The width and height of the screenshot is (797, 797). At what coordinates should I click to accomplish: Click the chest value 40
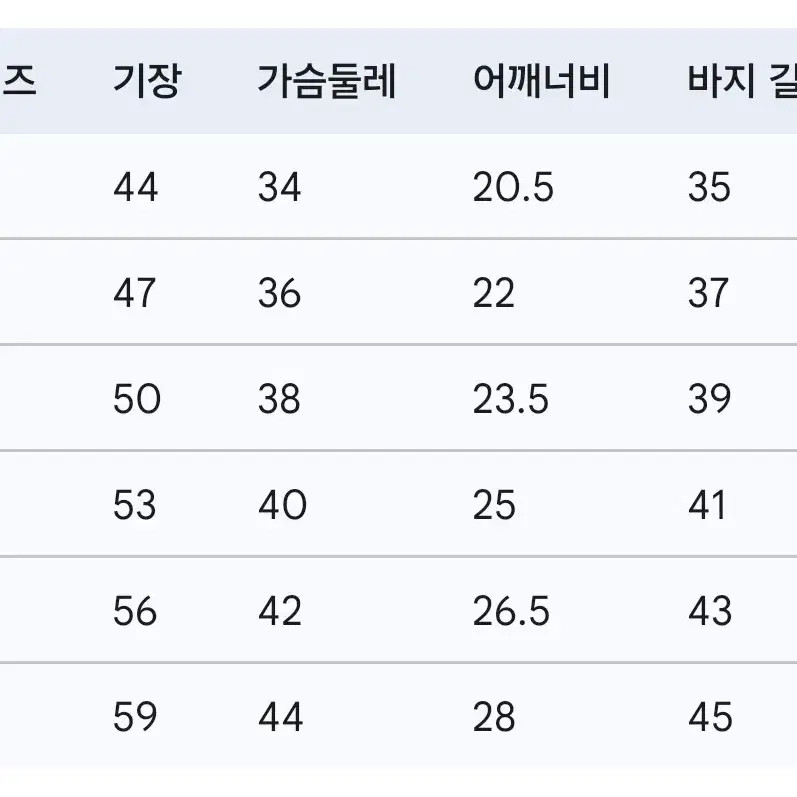(x=283, y=505)
